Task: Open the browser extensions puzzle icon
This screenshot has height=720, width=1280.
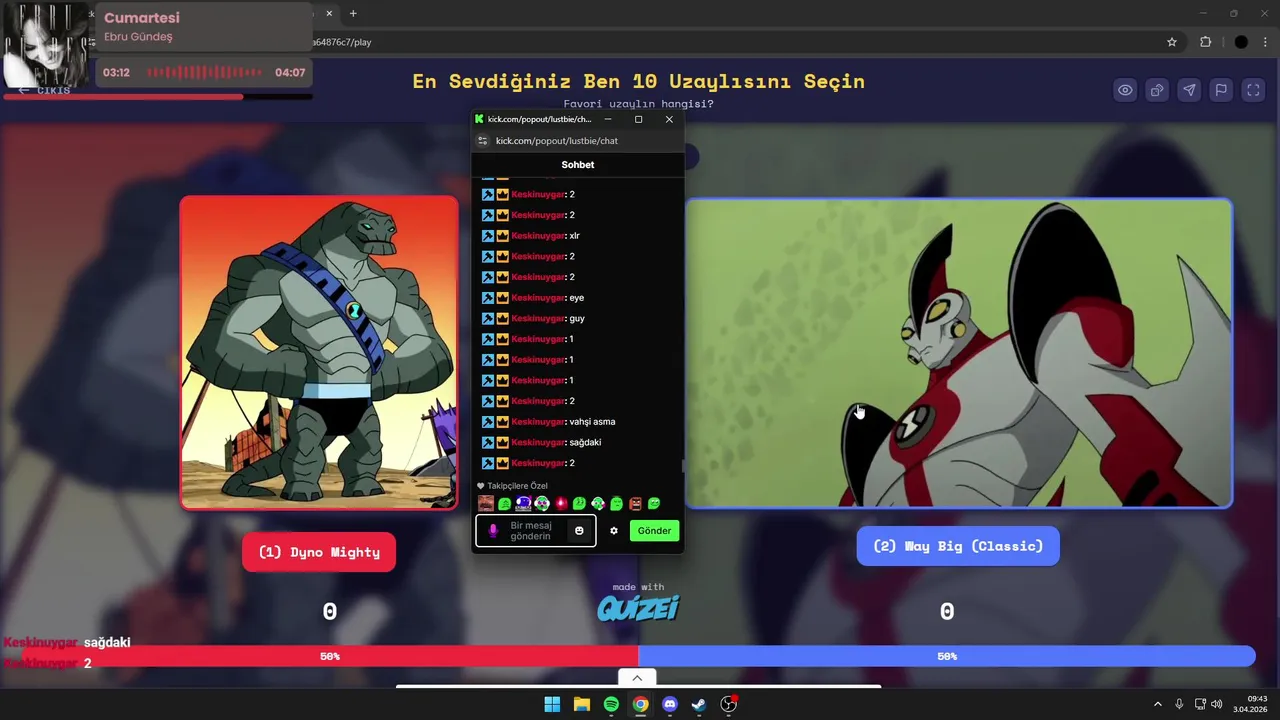Action: (x=1205, y=42)
